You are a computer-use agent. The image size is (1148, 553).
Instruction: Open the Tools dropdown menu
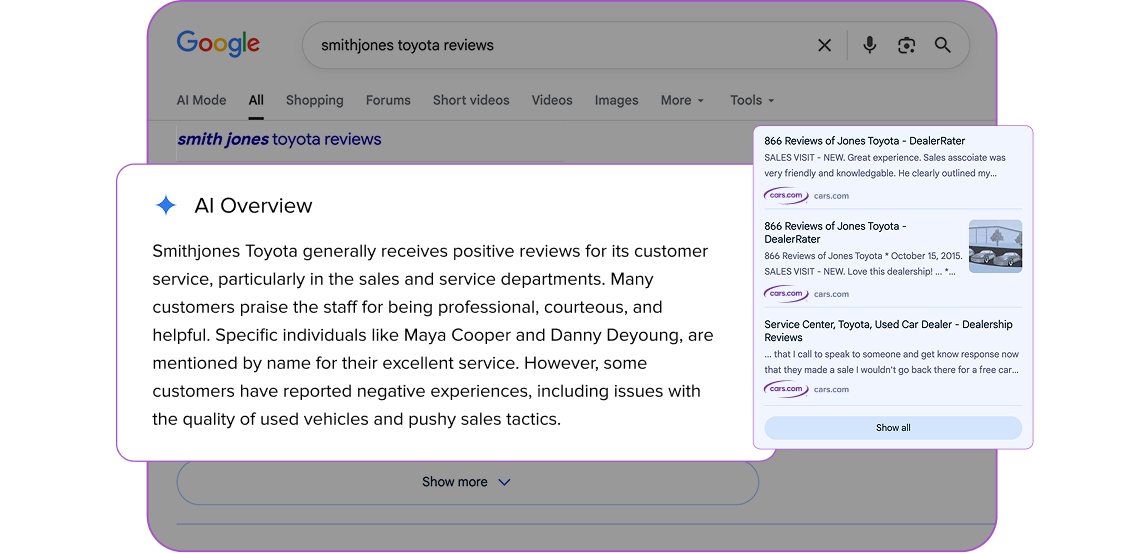[x=752, y=100]
